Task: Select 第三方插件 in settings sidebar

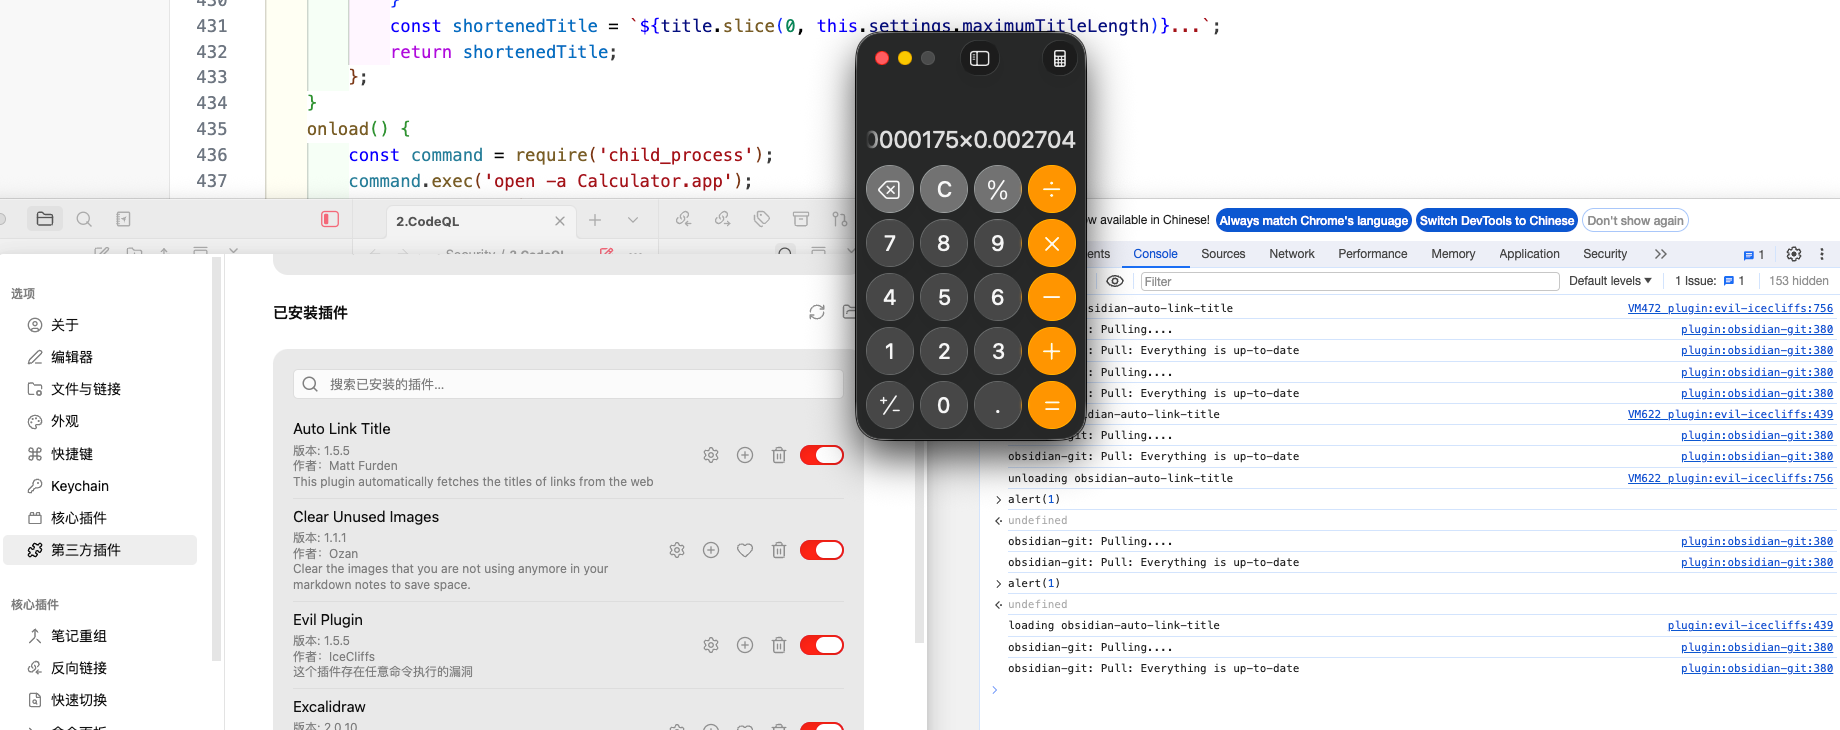Action: 86,550
